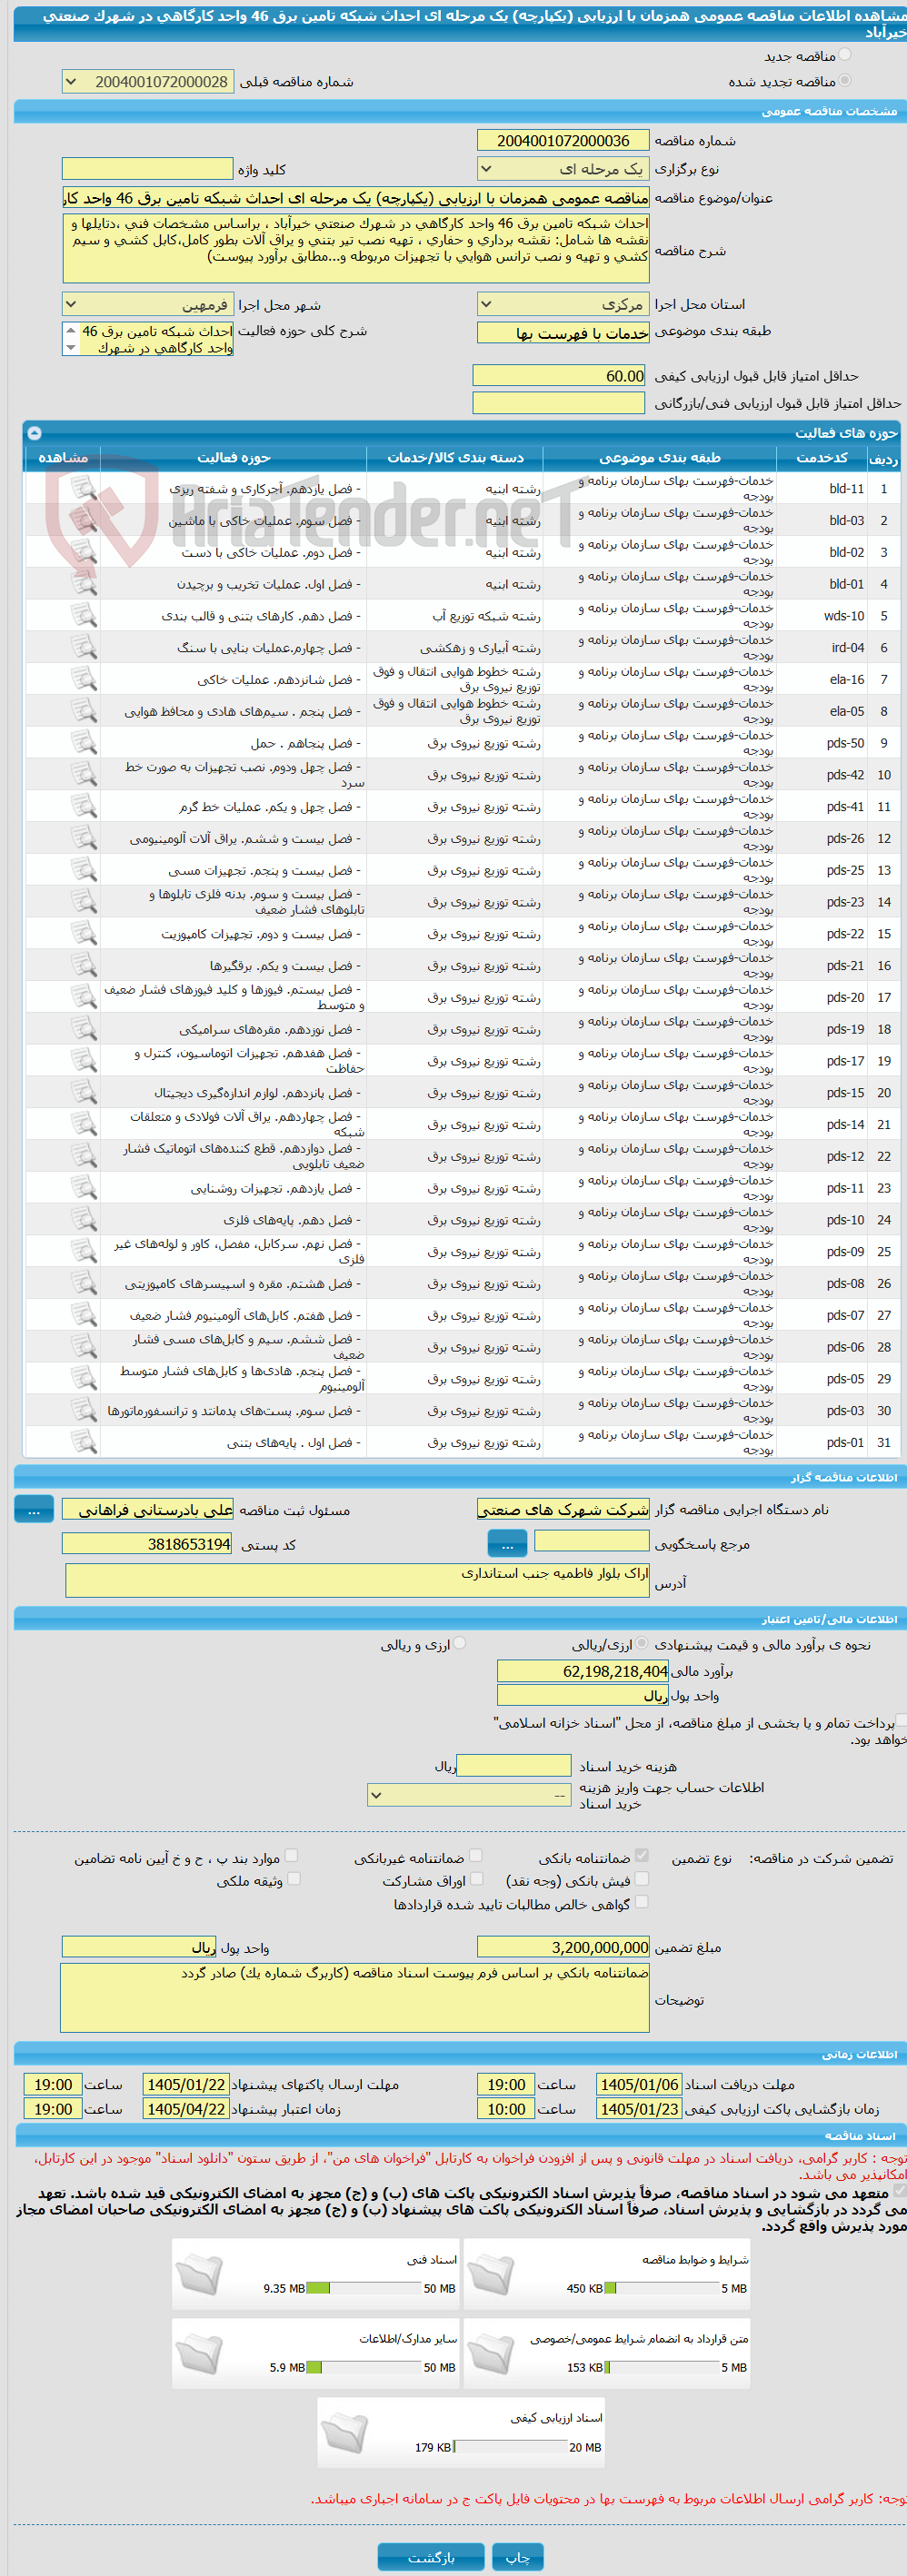Click the اسناد فنی size progress bar
The width and height of the screenshot is (907, 2576).
[x=364, y=2288]
